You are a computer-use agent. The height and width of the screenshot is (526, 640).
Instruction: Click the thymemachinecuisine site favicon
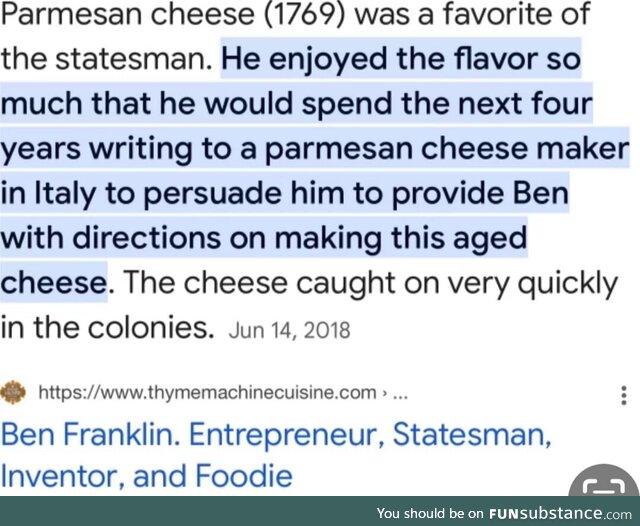point(13,393)
